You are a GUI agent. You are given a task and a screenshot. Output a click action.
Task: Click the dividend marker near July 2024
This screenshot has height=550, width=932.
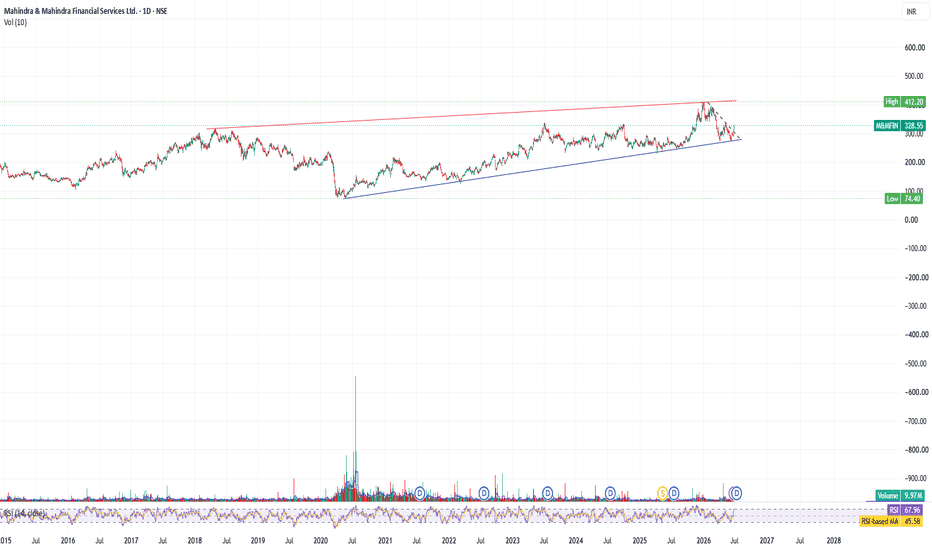(x=610, y=493)
